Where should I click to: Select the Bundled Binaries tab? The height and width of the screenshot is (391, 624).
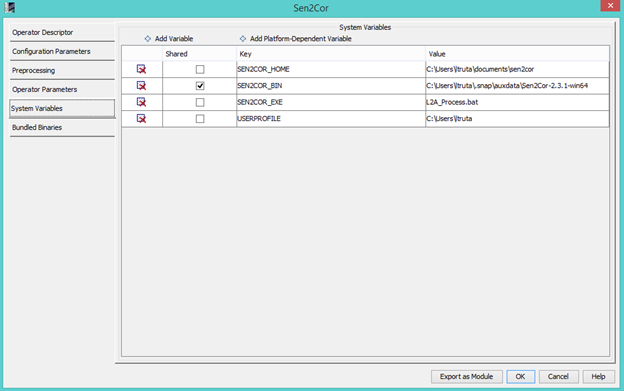(62, 127)
